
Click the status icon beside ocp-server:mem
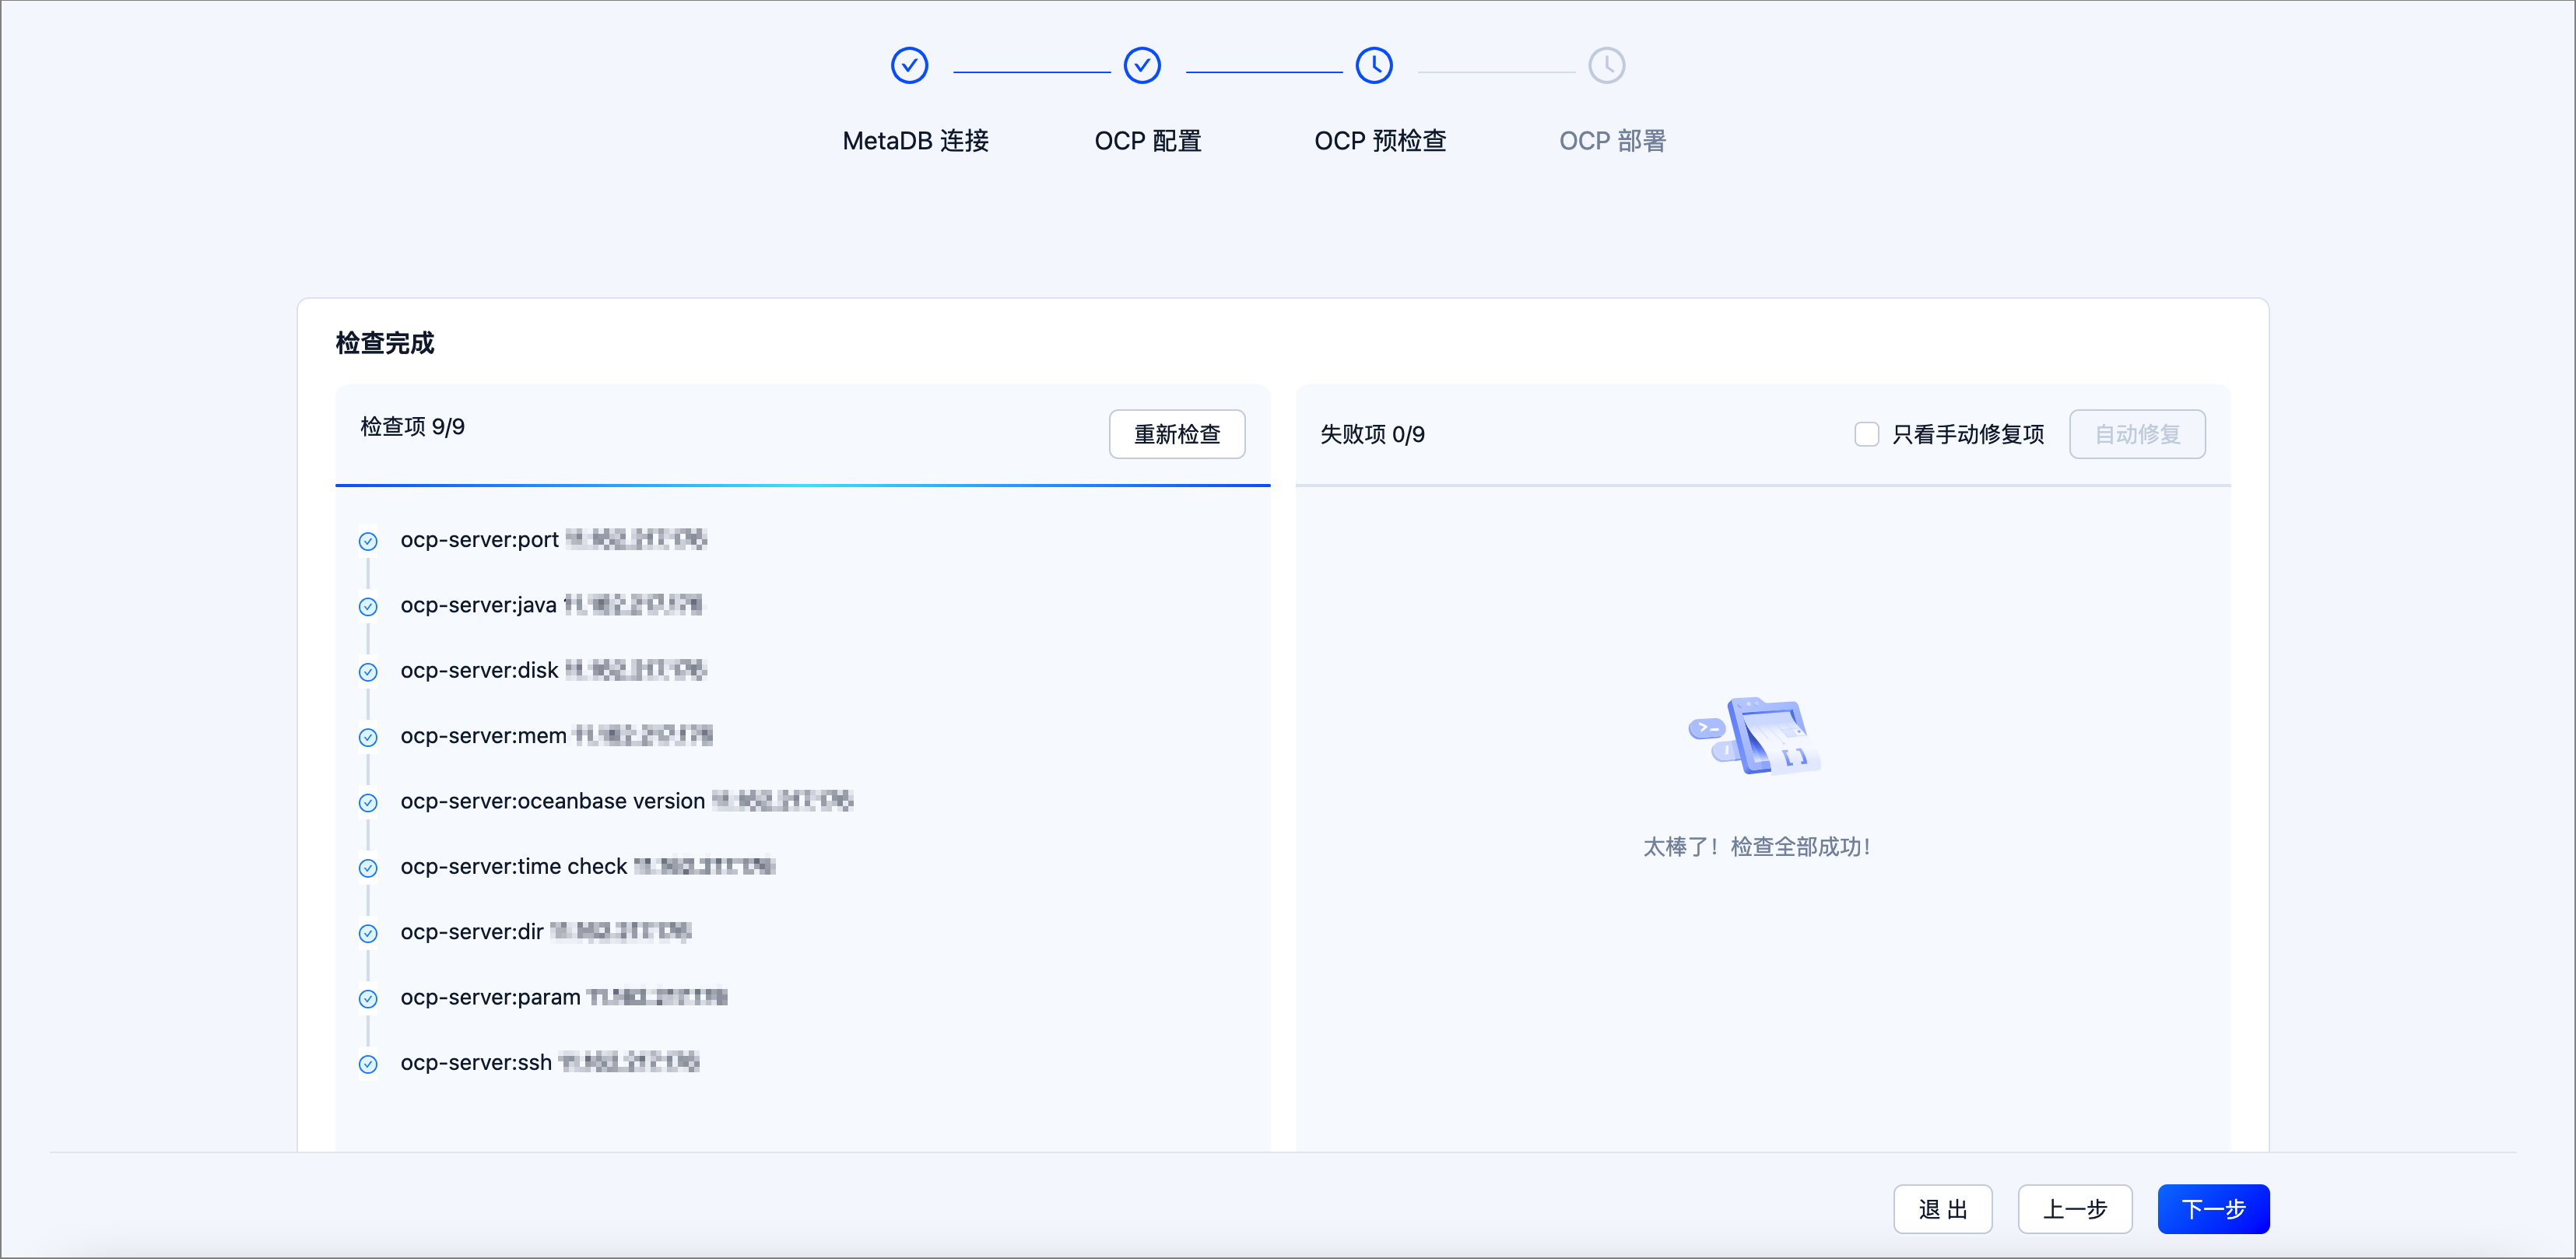(x=368, y=737)
